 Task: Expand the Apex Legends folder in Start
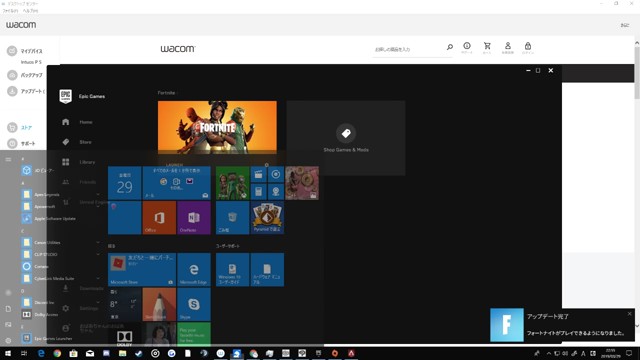tap(61, 194)
